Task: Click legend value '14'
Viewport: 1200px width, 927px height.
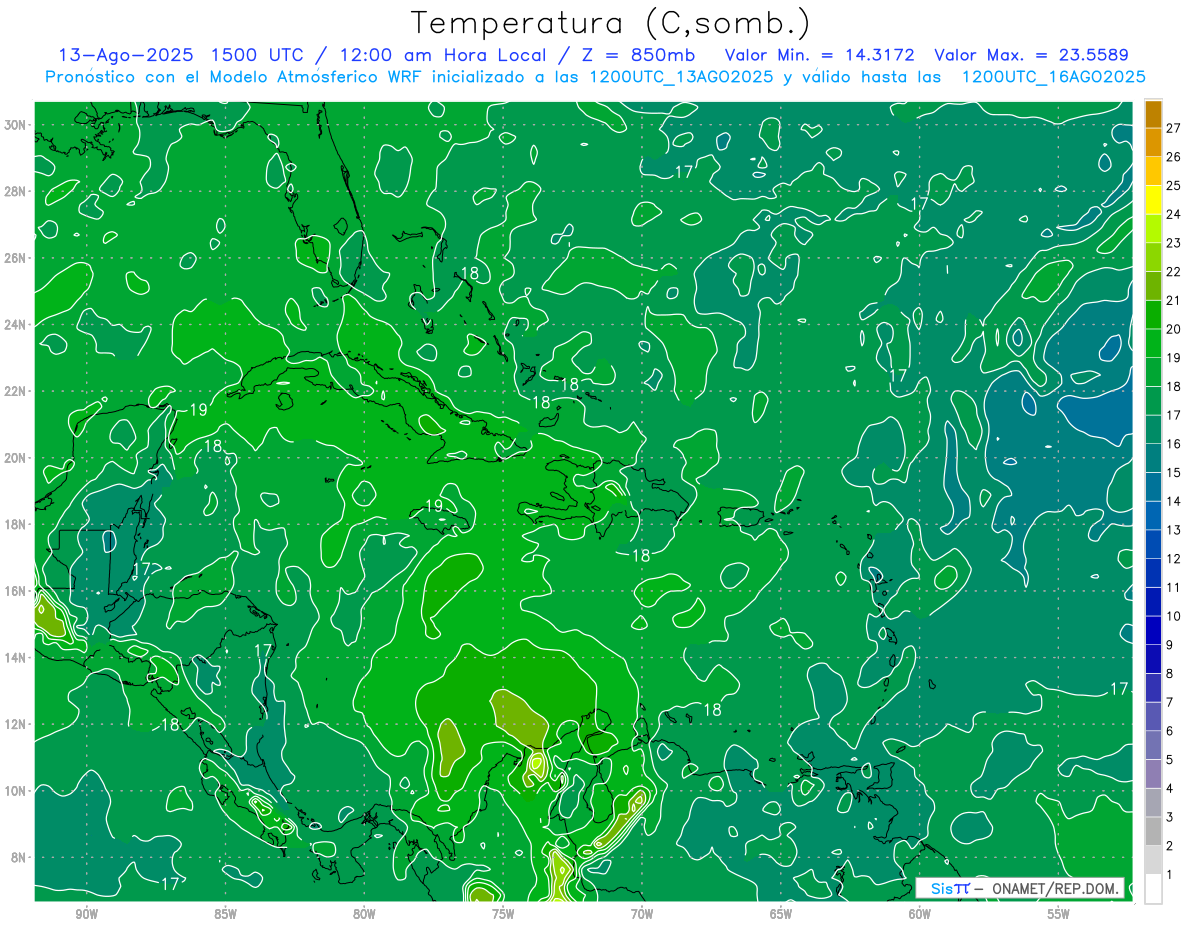Action: click(1174, 501)
